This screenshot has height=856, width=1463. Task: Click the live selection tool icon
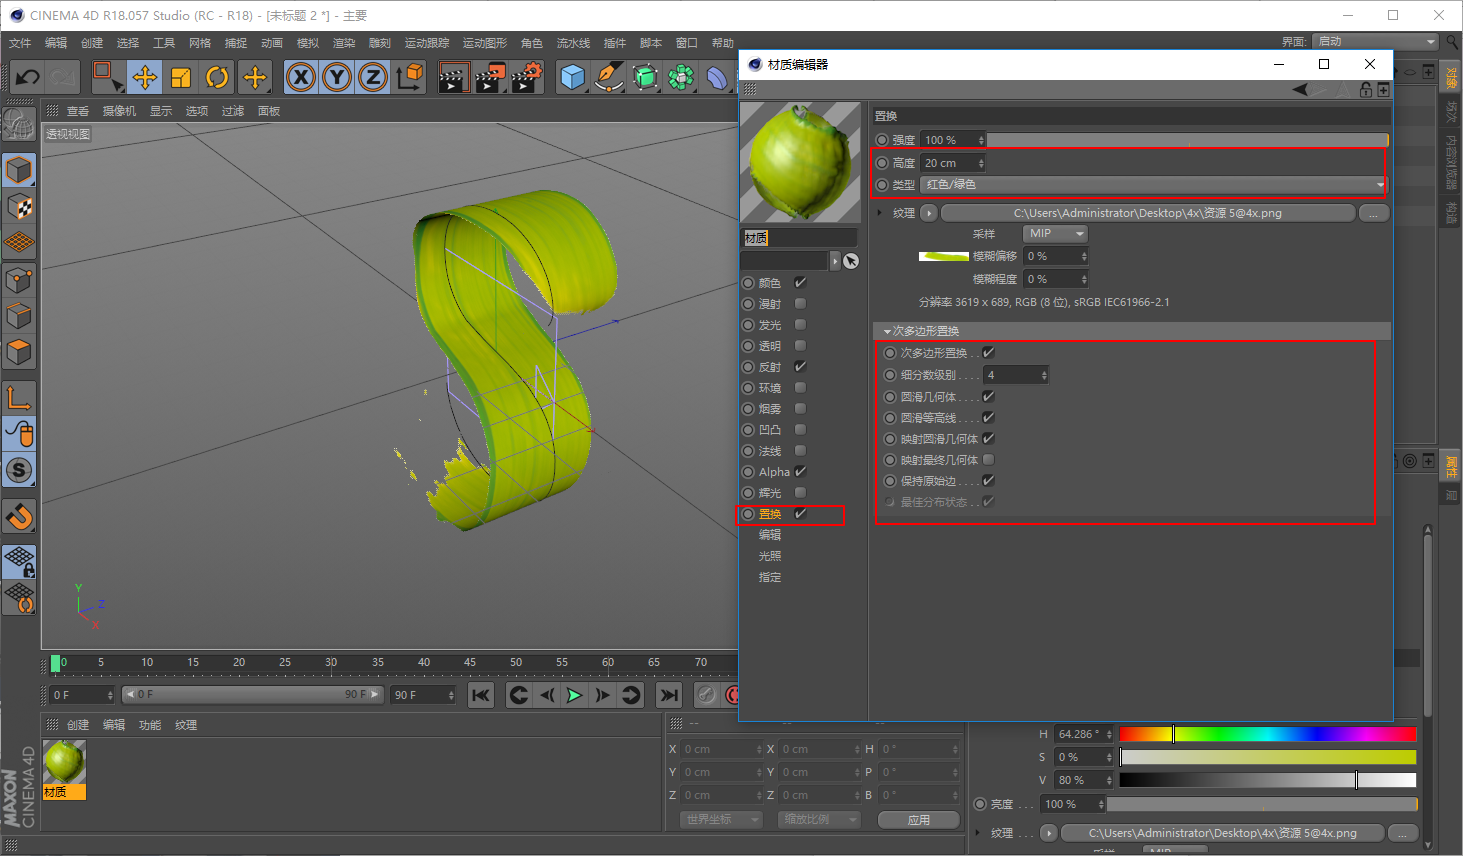[107, 77]
